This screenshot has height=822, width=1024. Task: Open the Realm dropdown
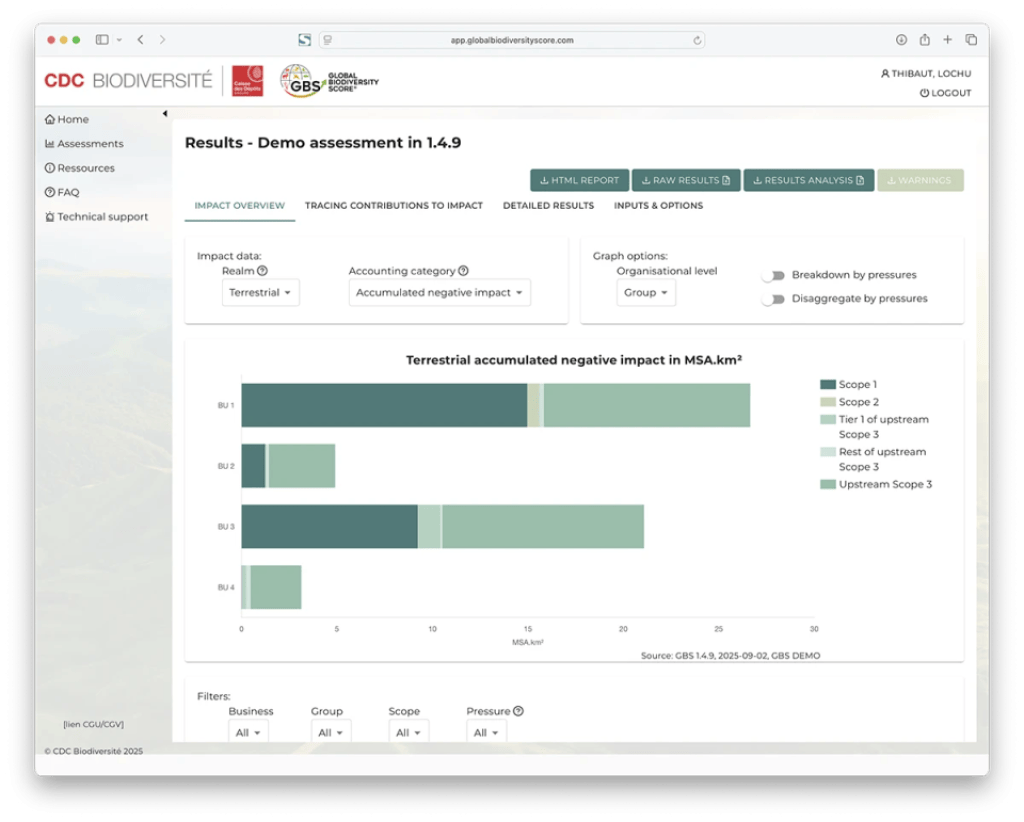(x=260, y=293)
